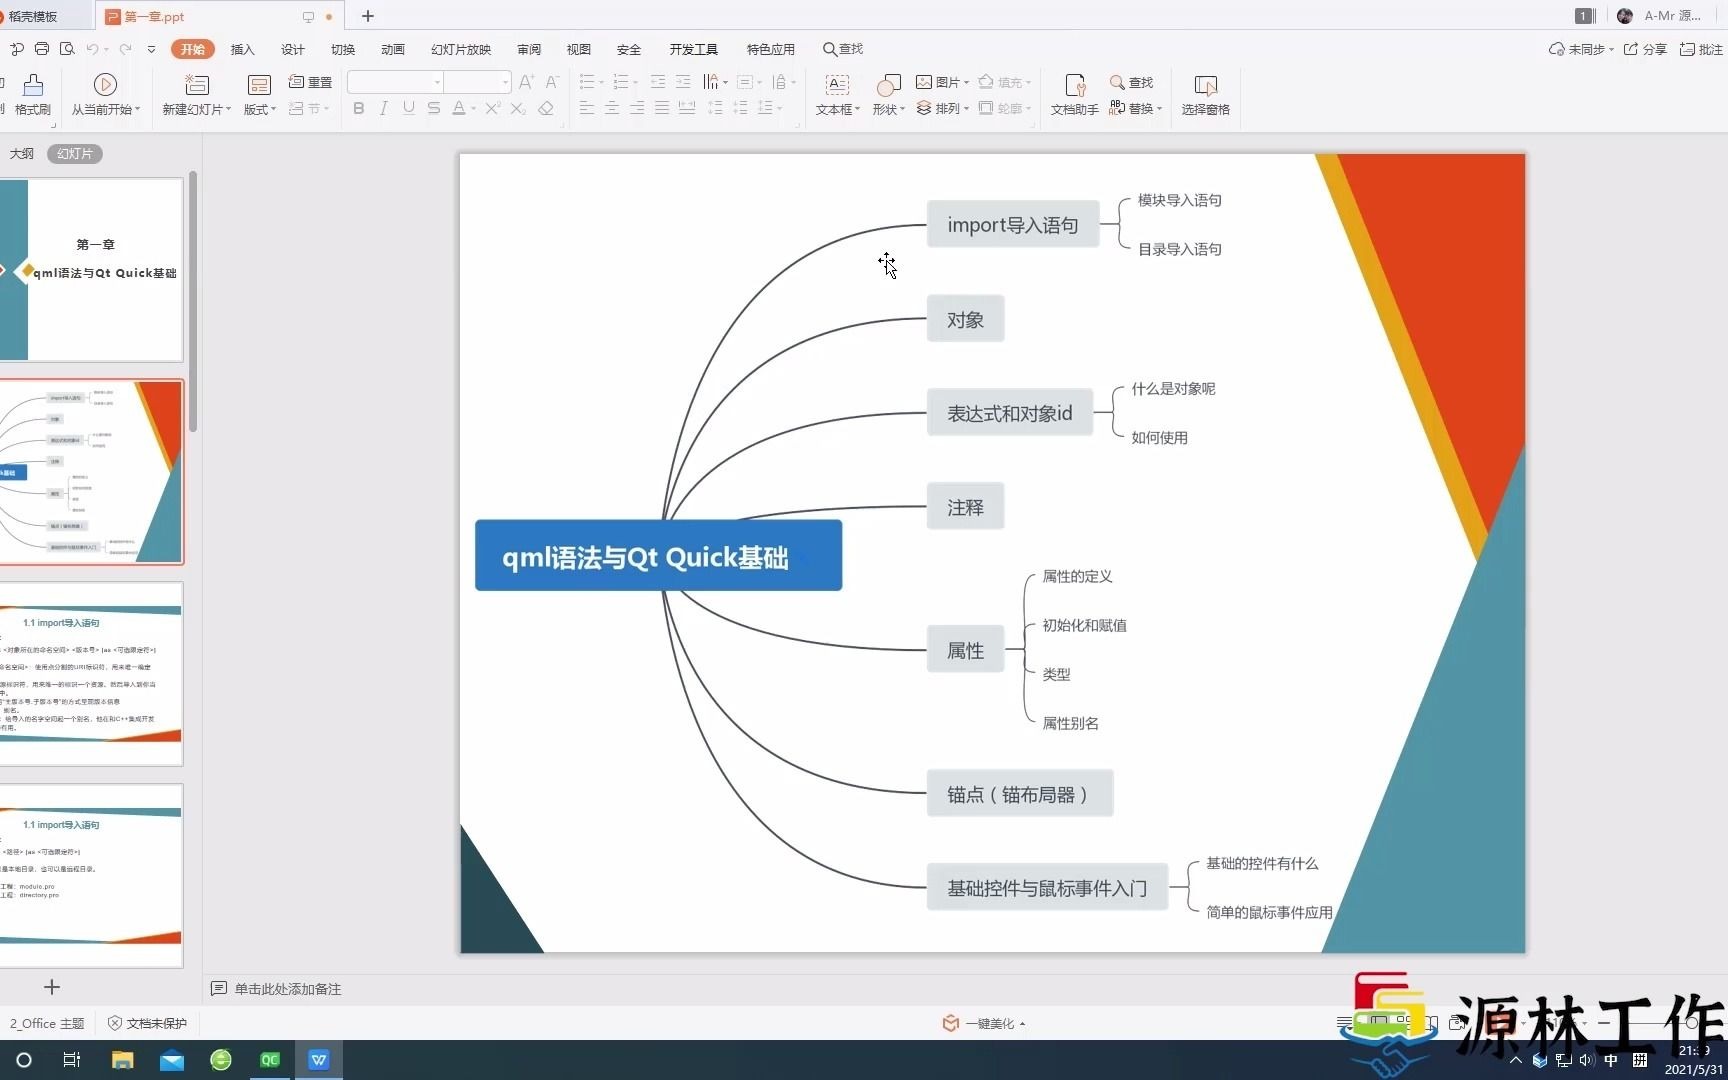Screen dimensions: 1728x1080
Task: Click the Format Painter (格式刷) icon
Action: coord(33,85)
